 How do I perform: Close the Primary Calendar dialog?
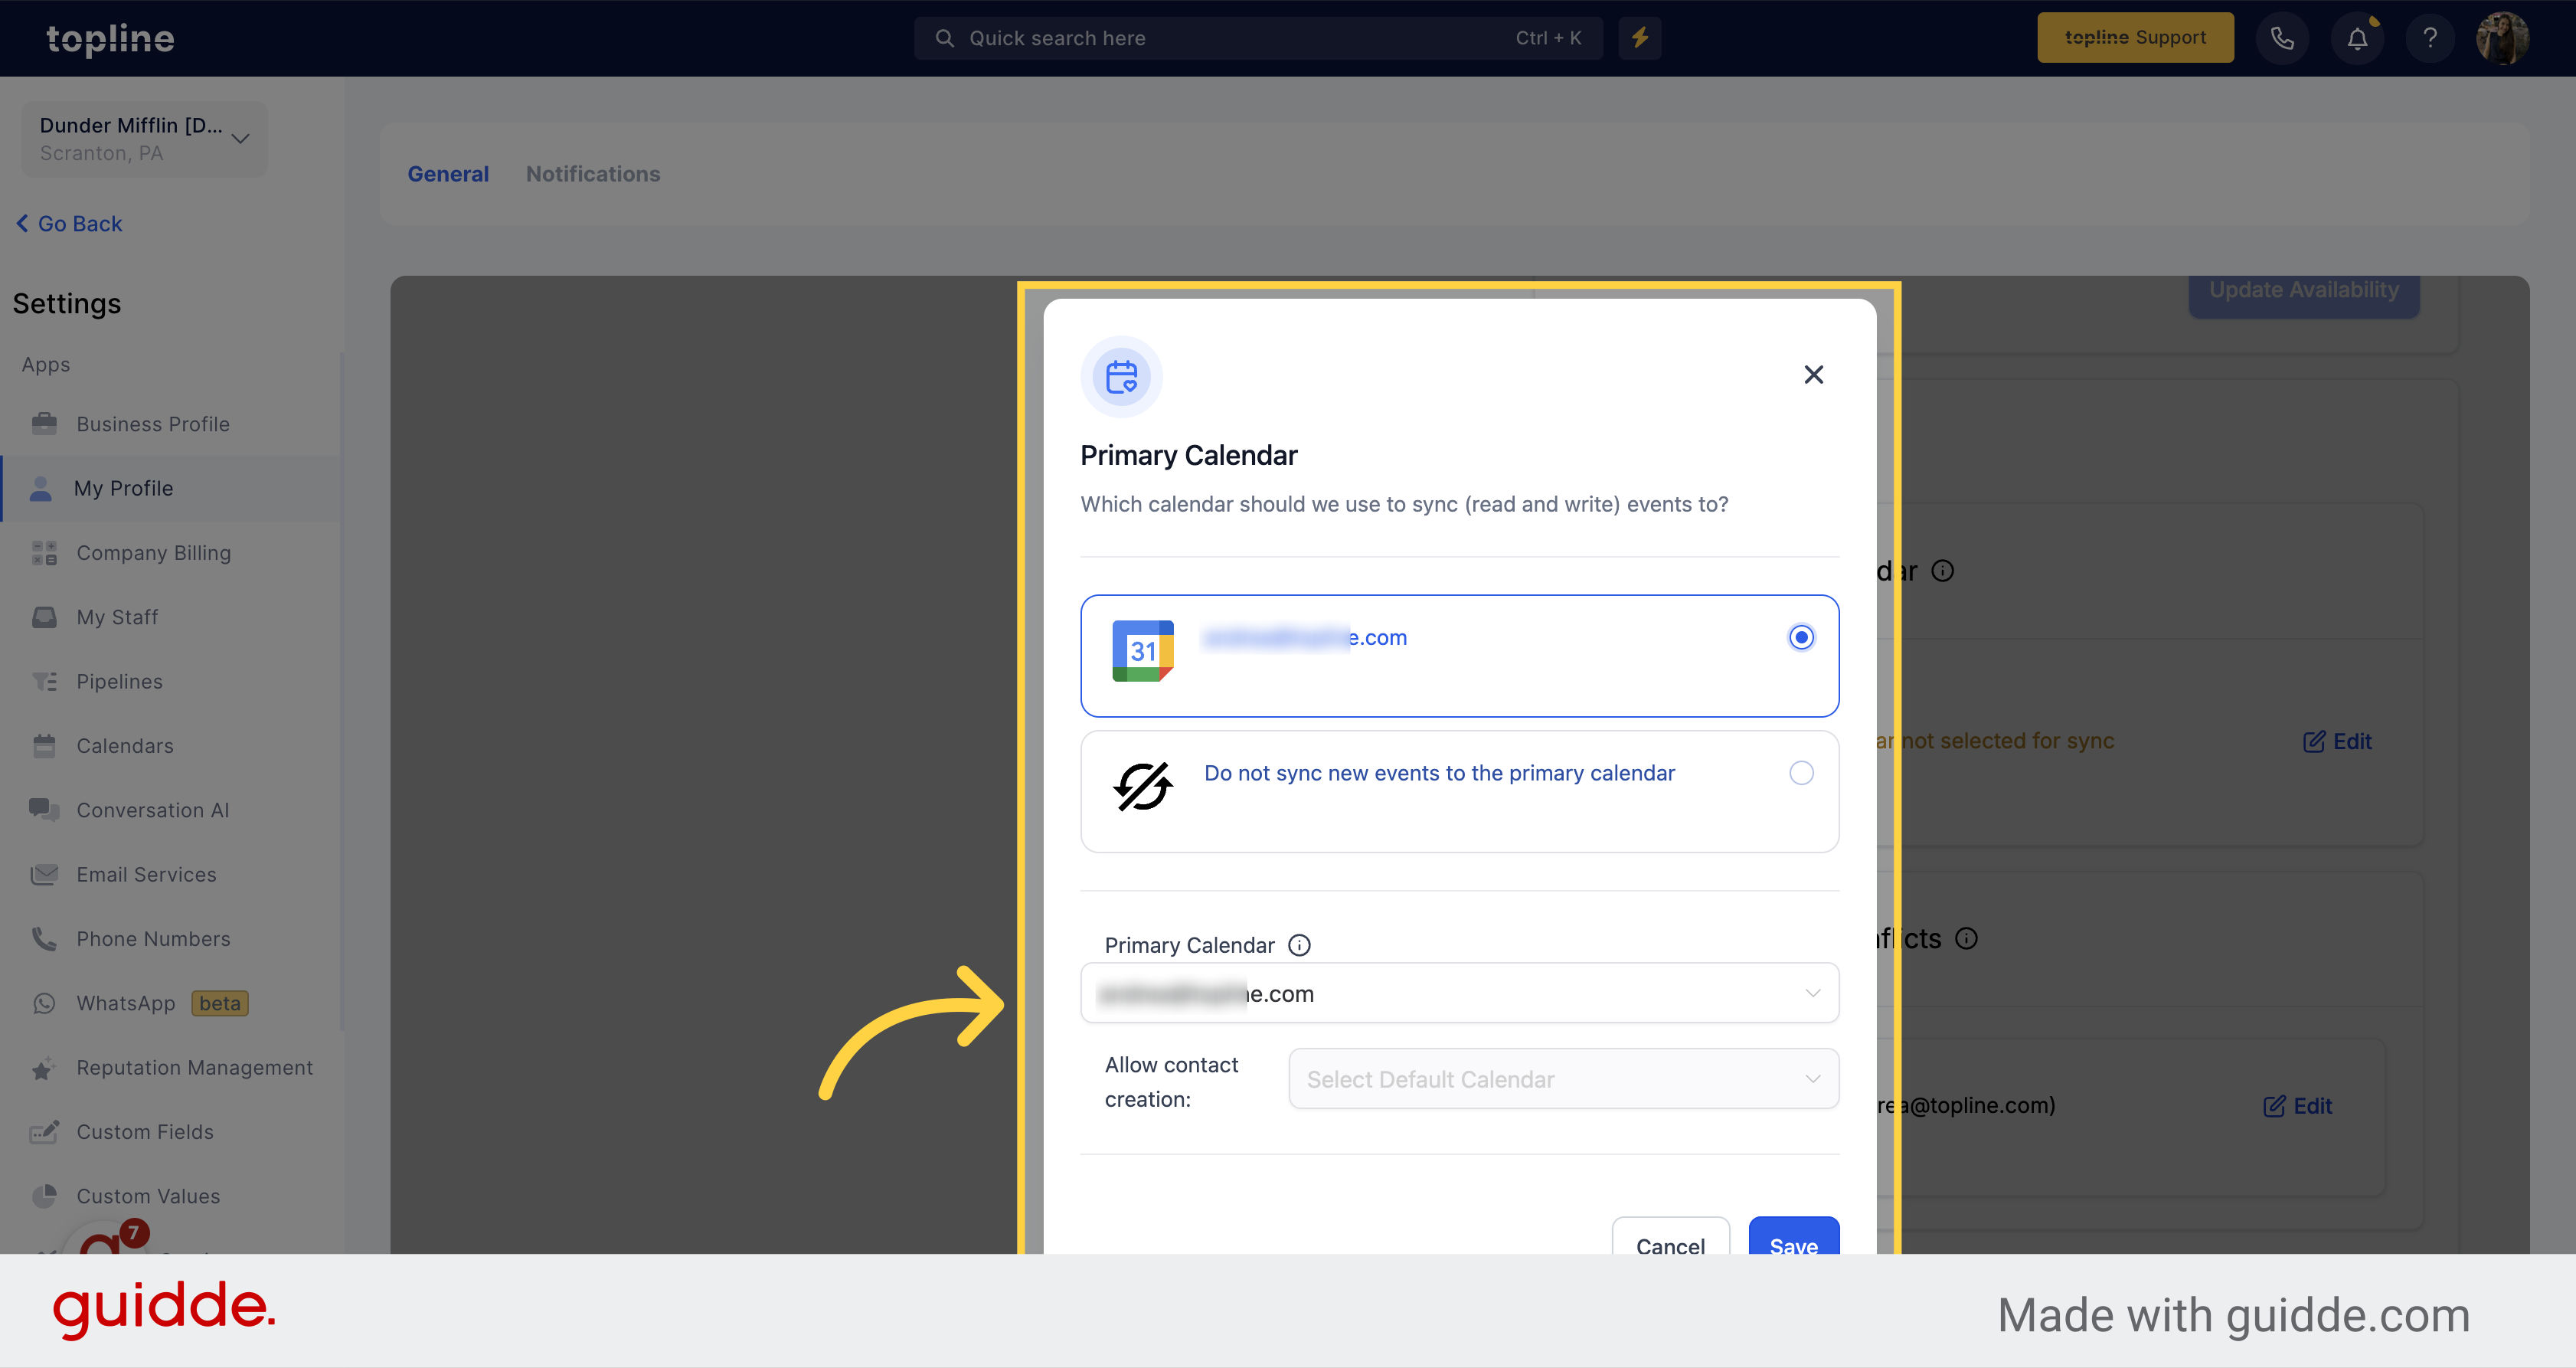(x=1814, y=374)
